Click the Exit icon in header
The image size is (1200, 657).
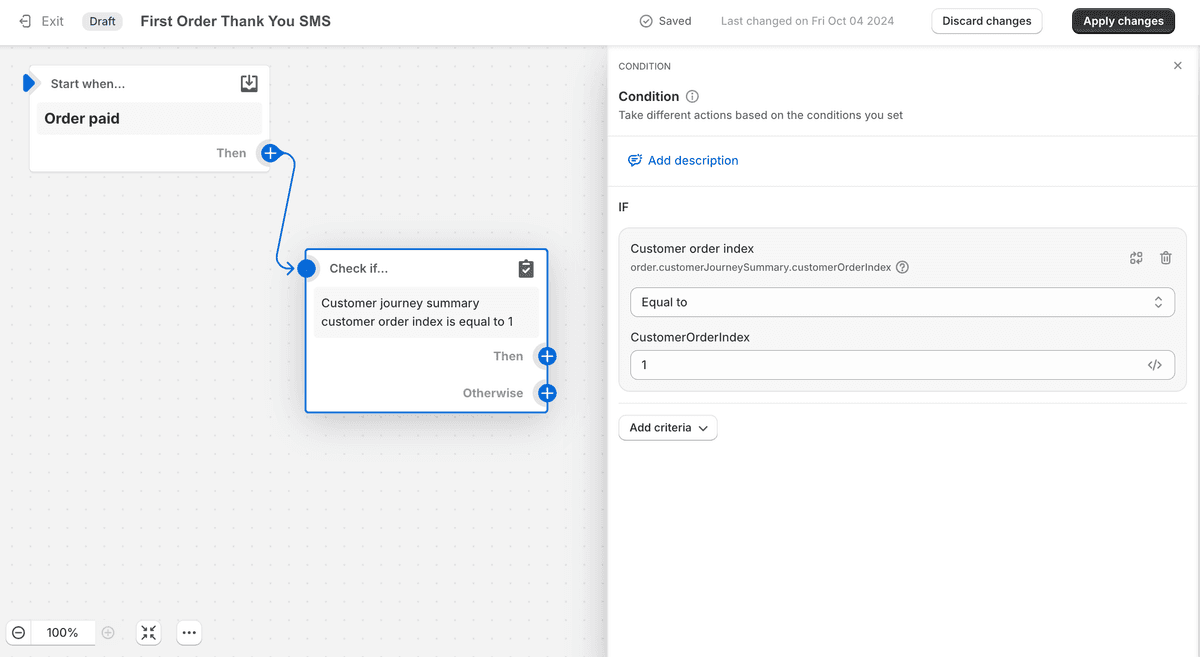[x=26, y=21]
